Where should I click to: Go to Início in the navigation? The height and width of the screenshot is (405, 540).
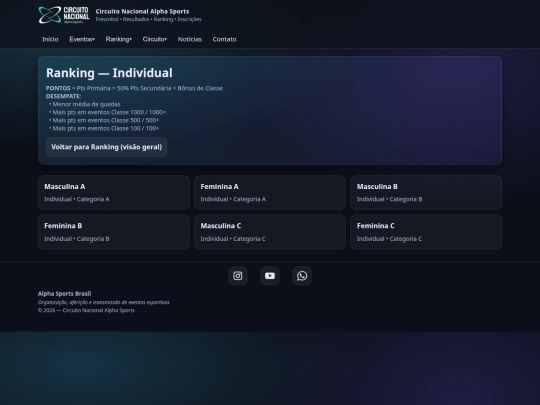point(50,39)
